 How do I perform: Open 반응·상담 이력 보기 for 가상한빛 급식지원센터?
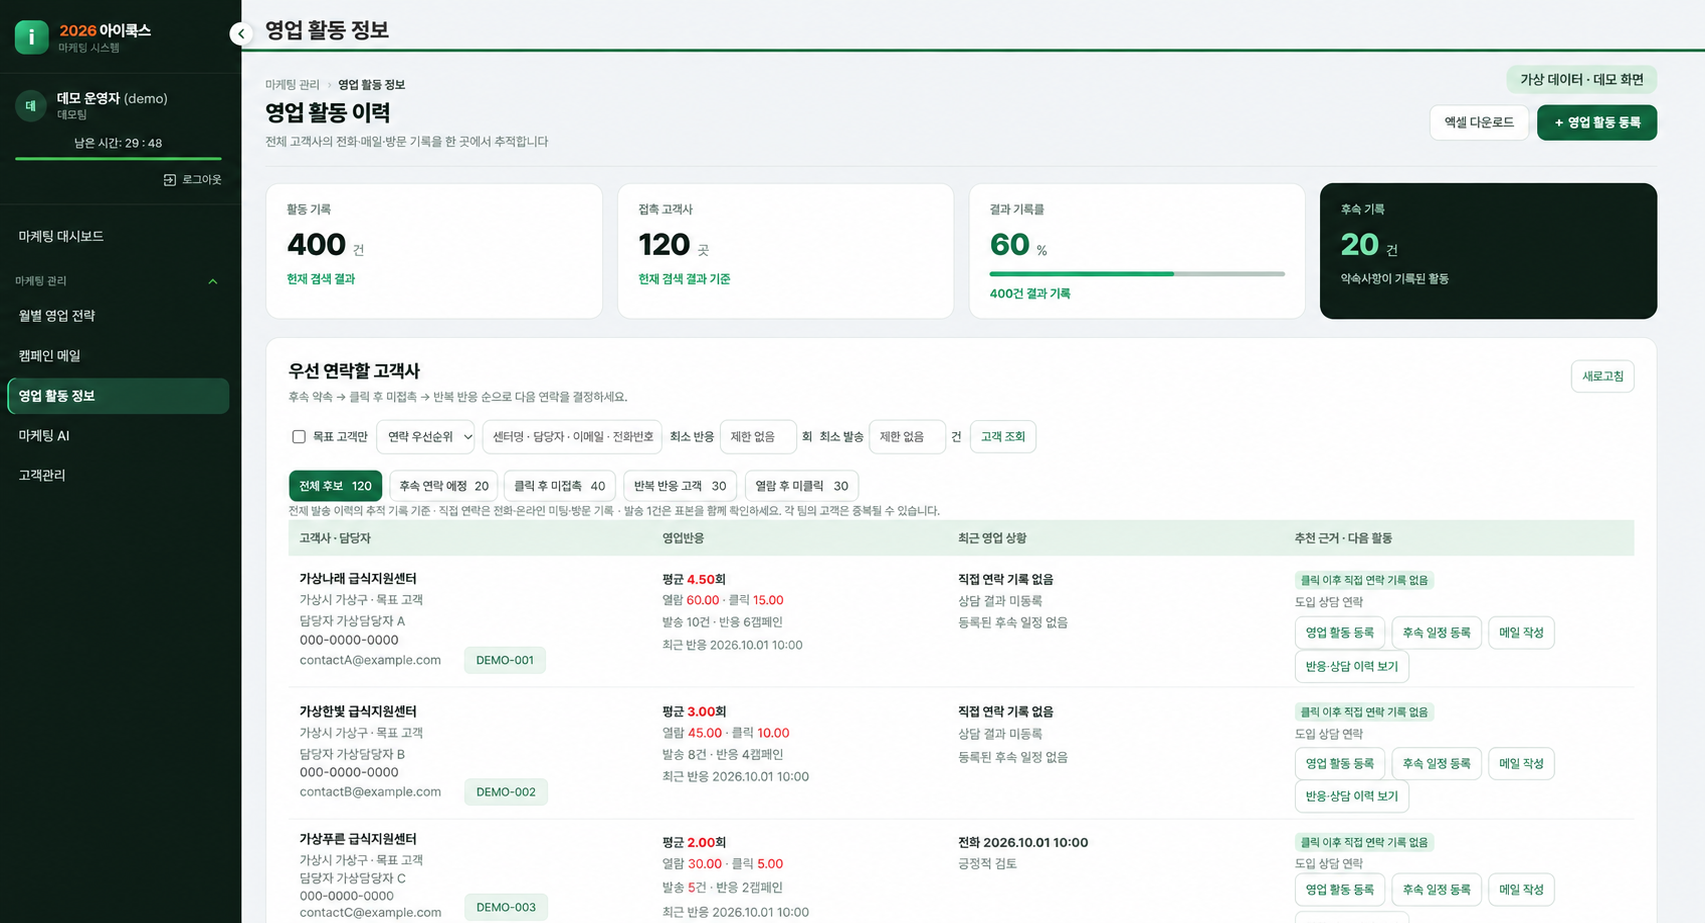[1352, 797]
